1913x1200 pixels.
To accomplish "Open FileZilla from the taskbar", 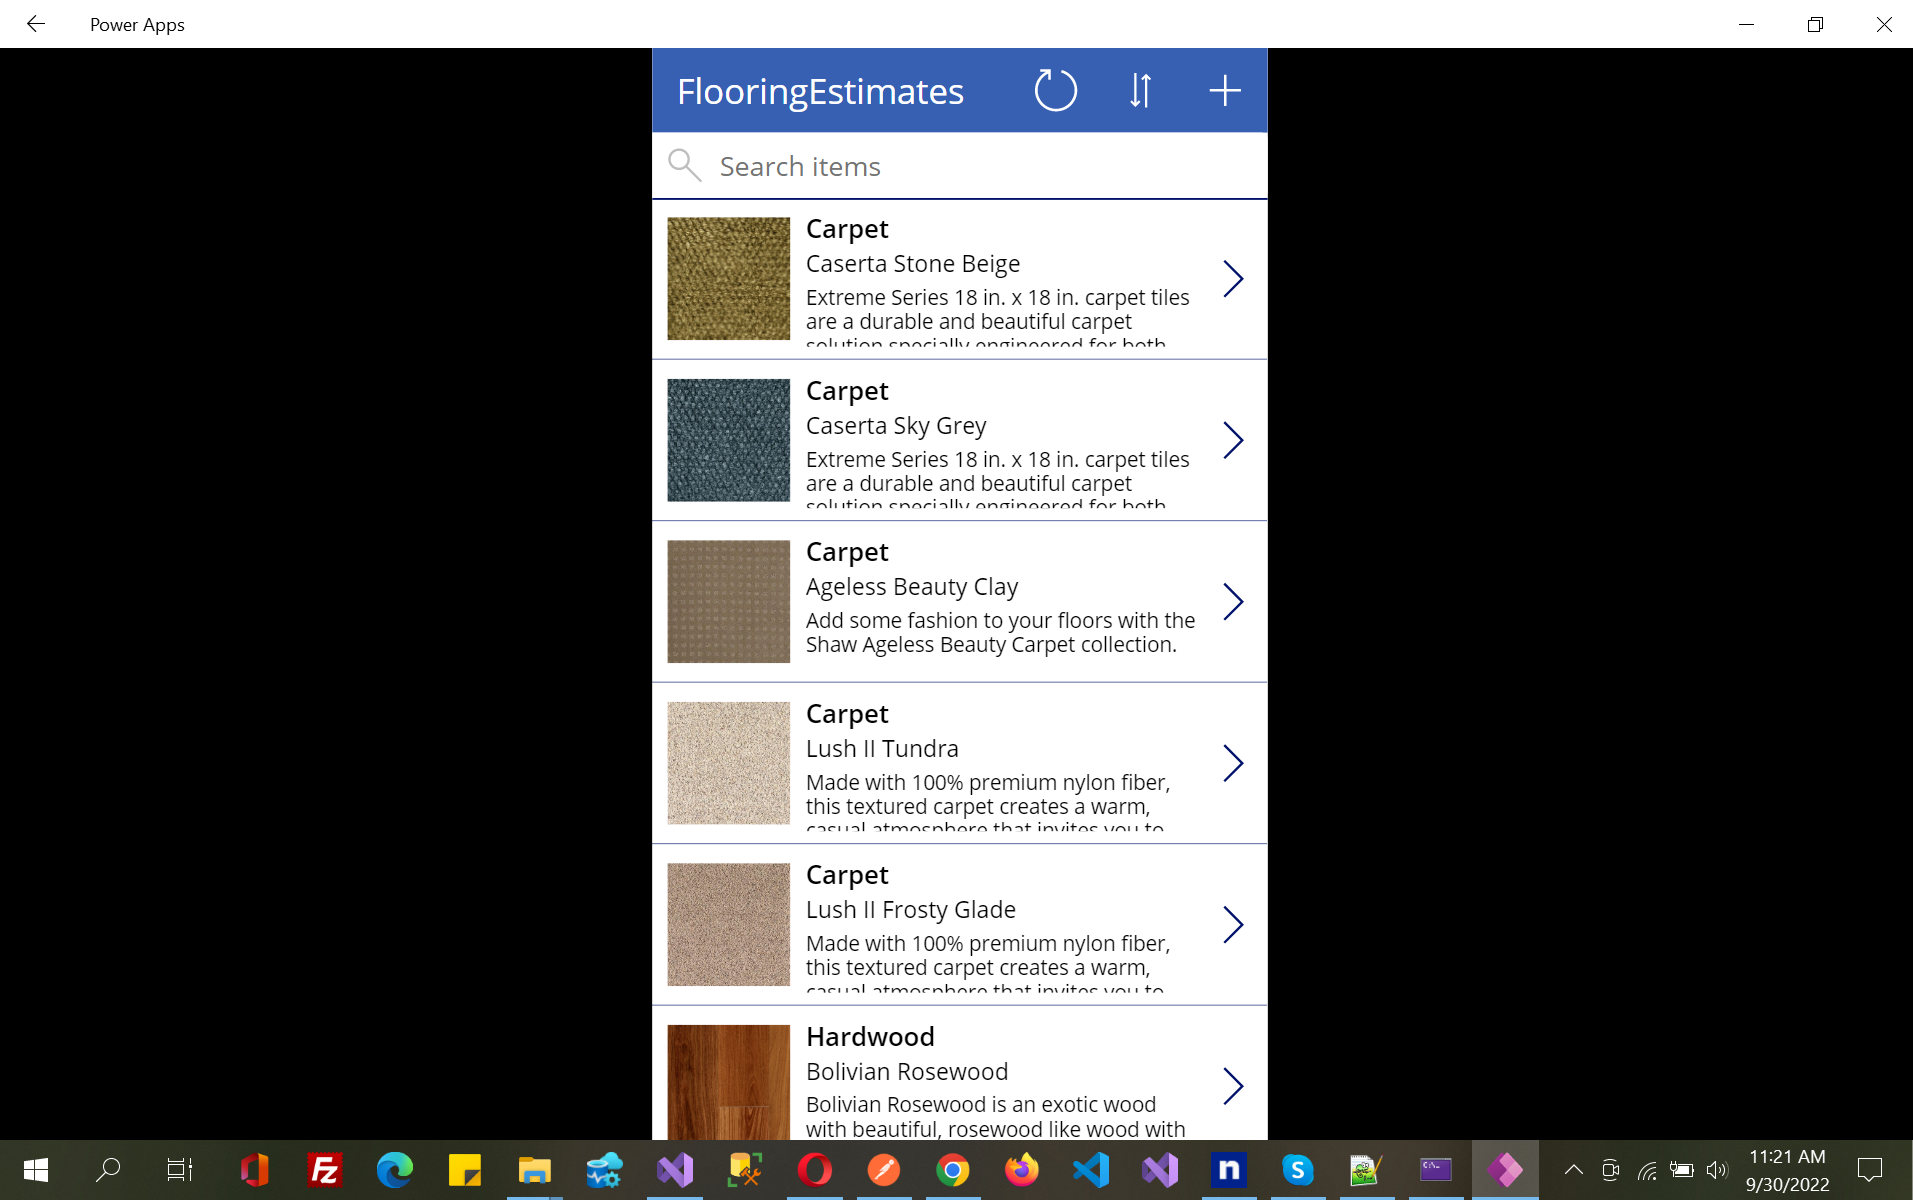I will click(325, 1169).
